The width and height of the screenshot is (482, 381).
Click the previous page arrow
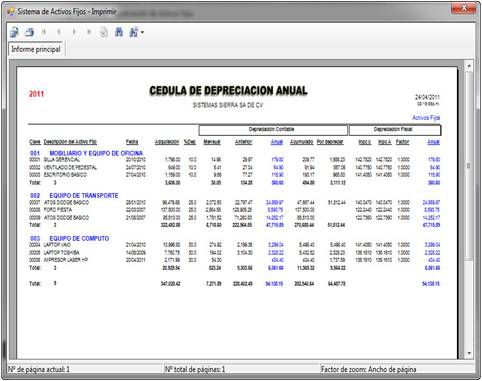59,32
